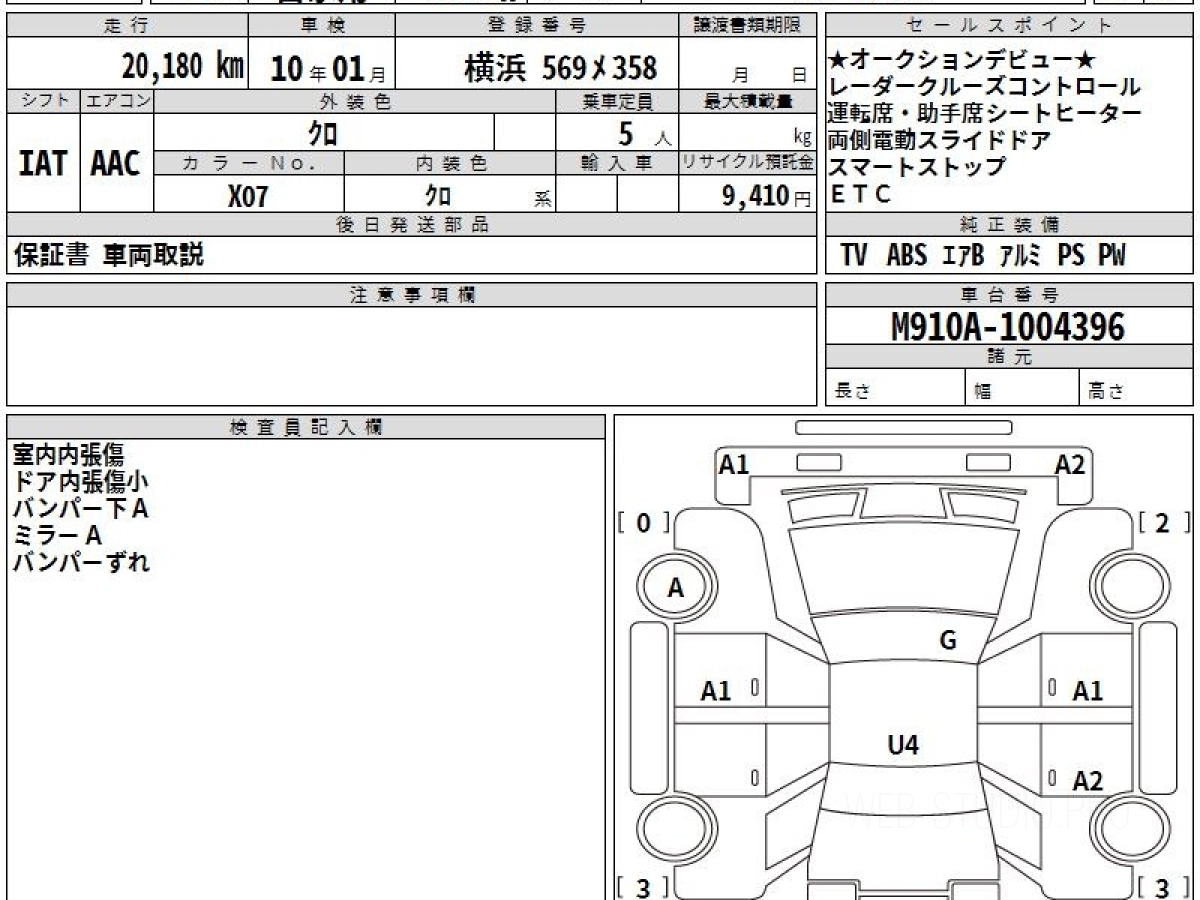
Task: Click the A2 mark at front bumper corner
Action: 1069,464
